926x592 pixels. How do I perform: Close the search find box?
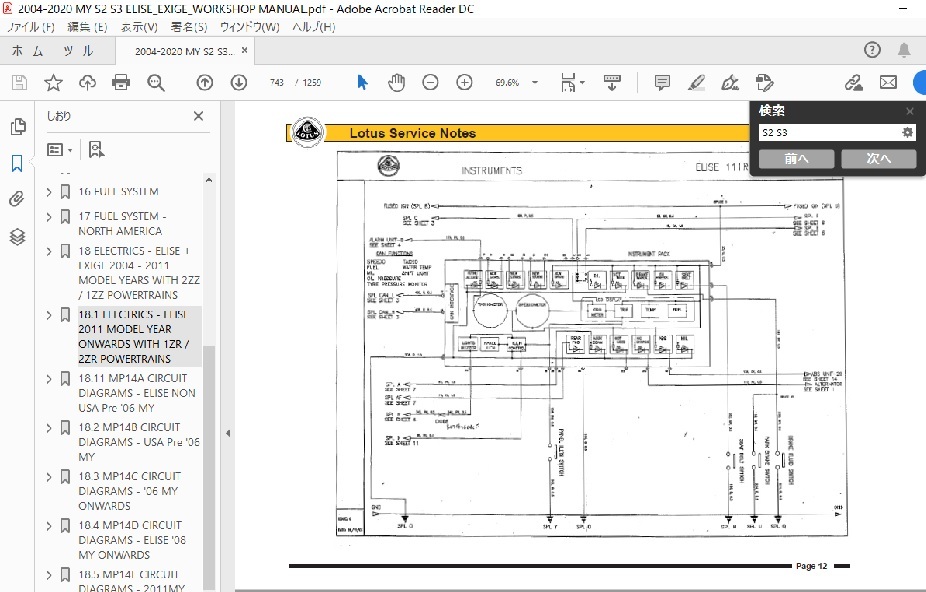[909, 111]
